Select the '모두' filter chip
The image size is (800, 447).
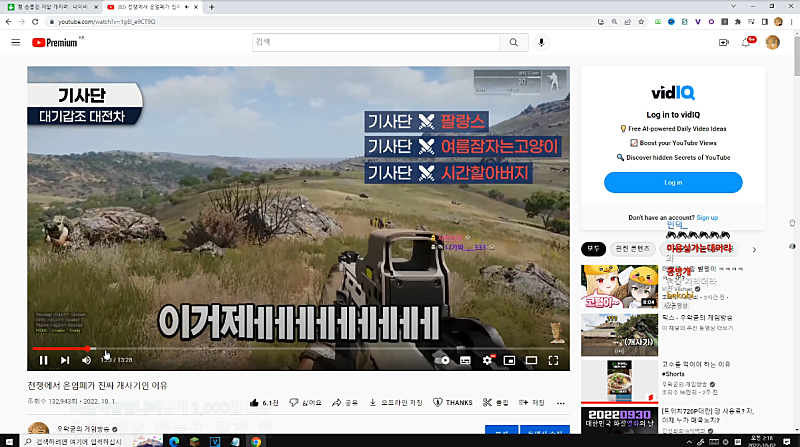point(594,248)
